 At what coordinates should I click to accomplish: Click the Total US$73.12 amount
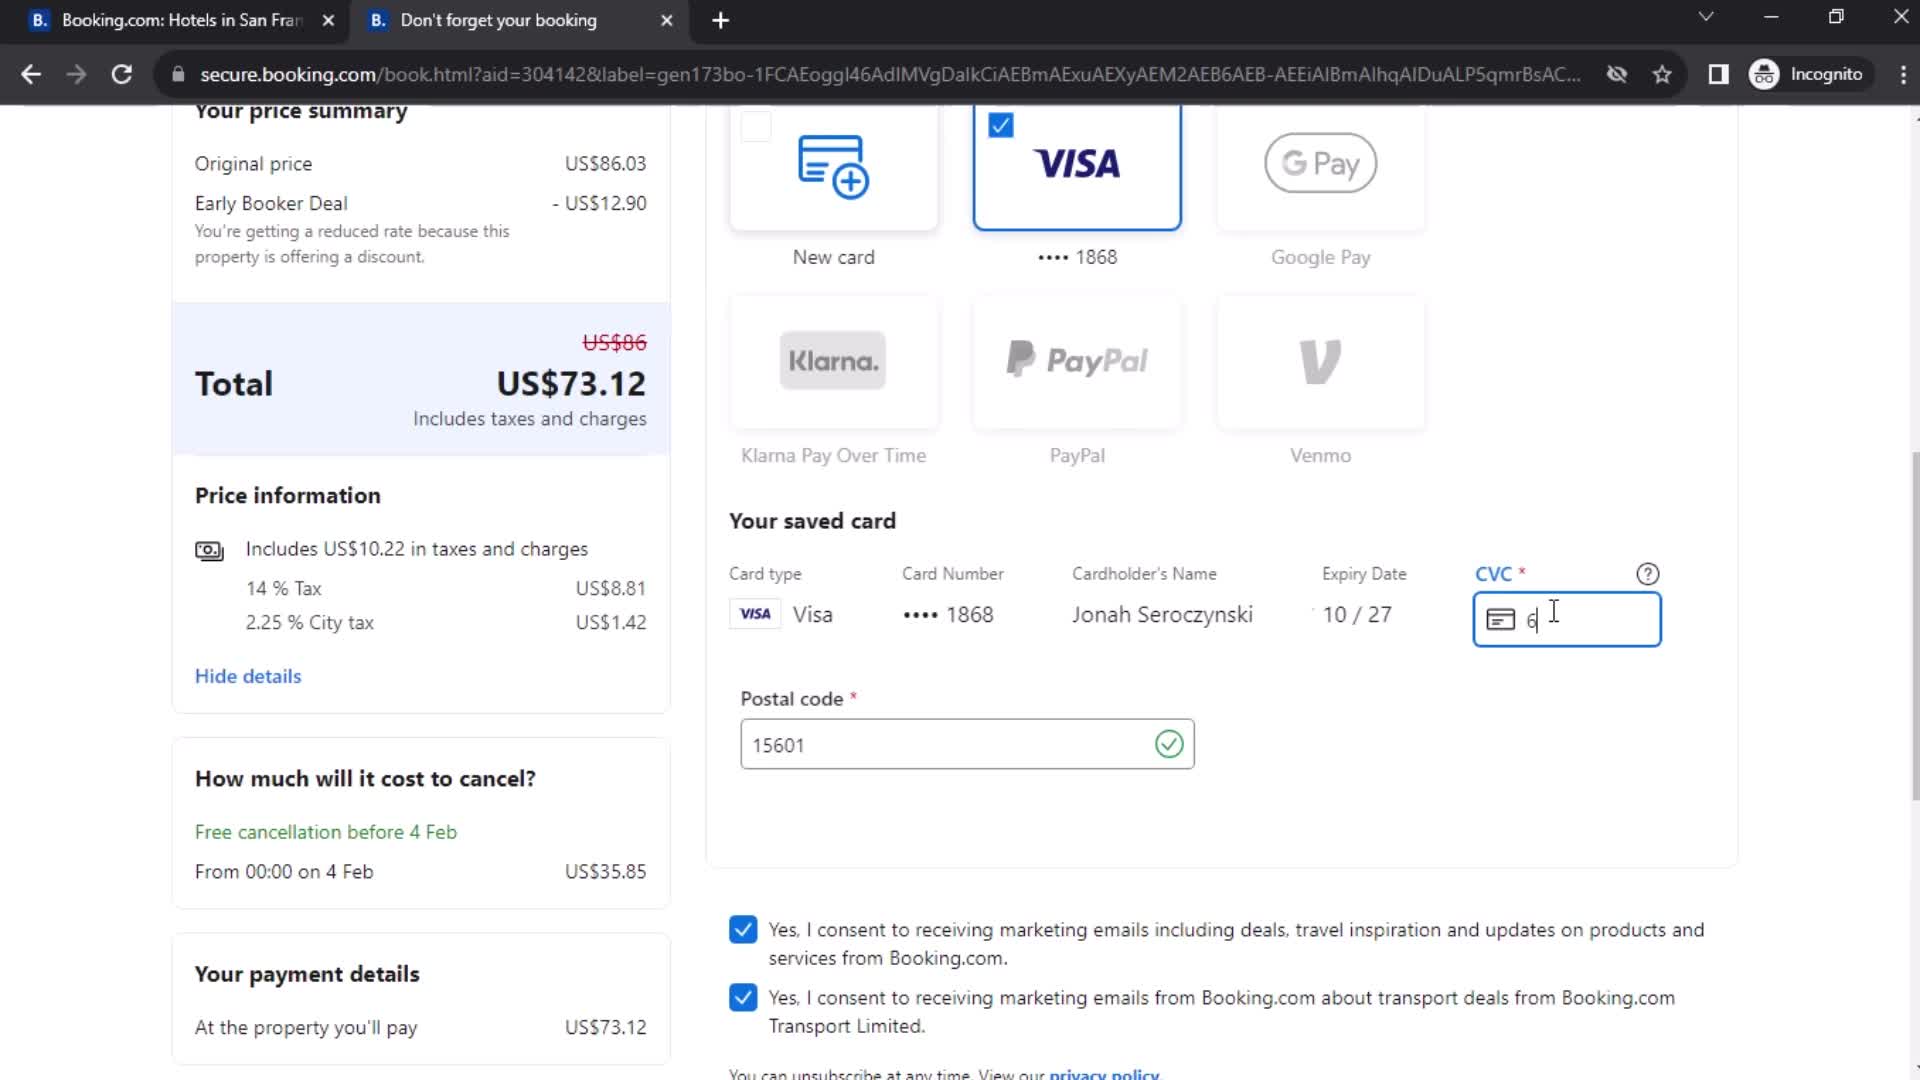[x=571, y=384]
